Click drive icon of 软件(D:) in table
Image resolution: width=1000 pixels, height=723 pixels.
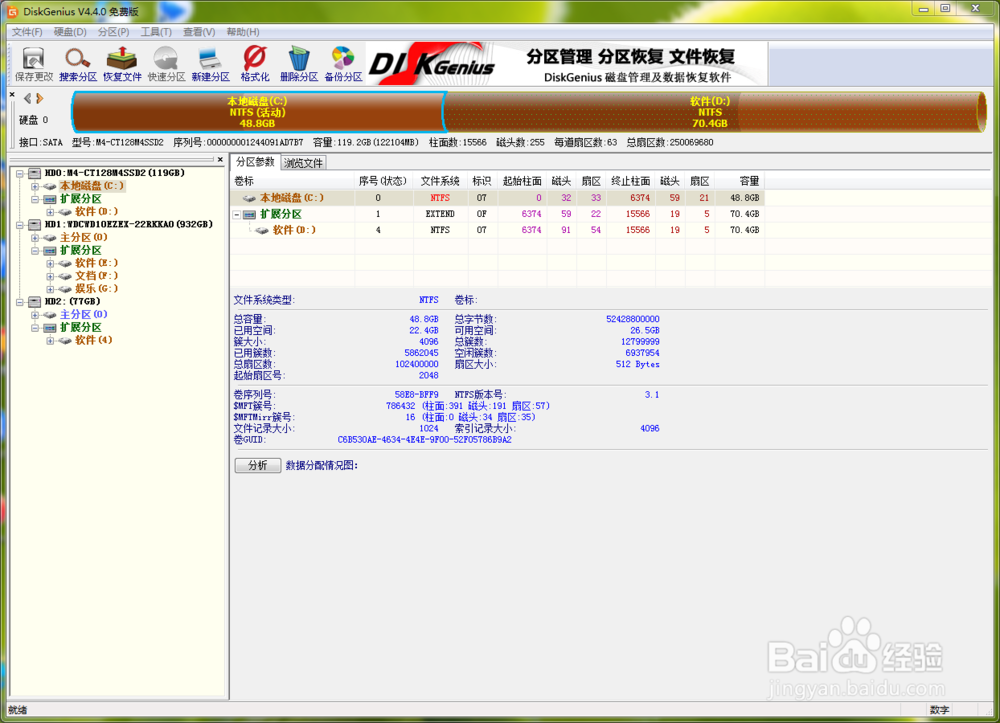[x=261, y=230]
